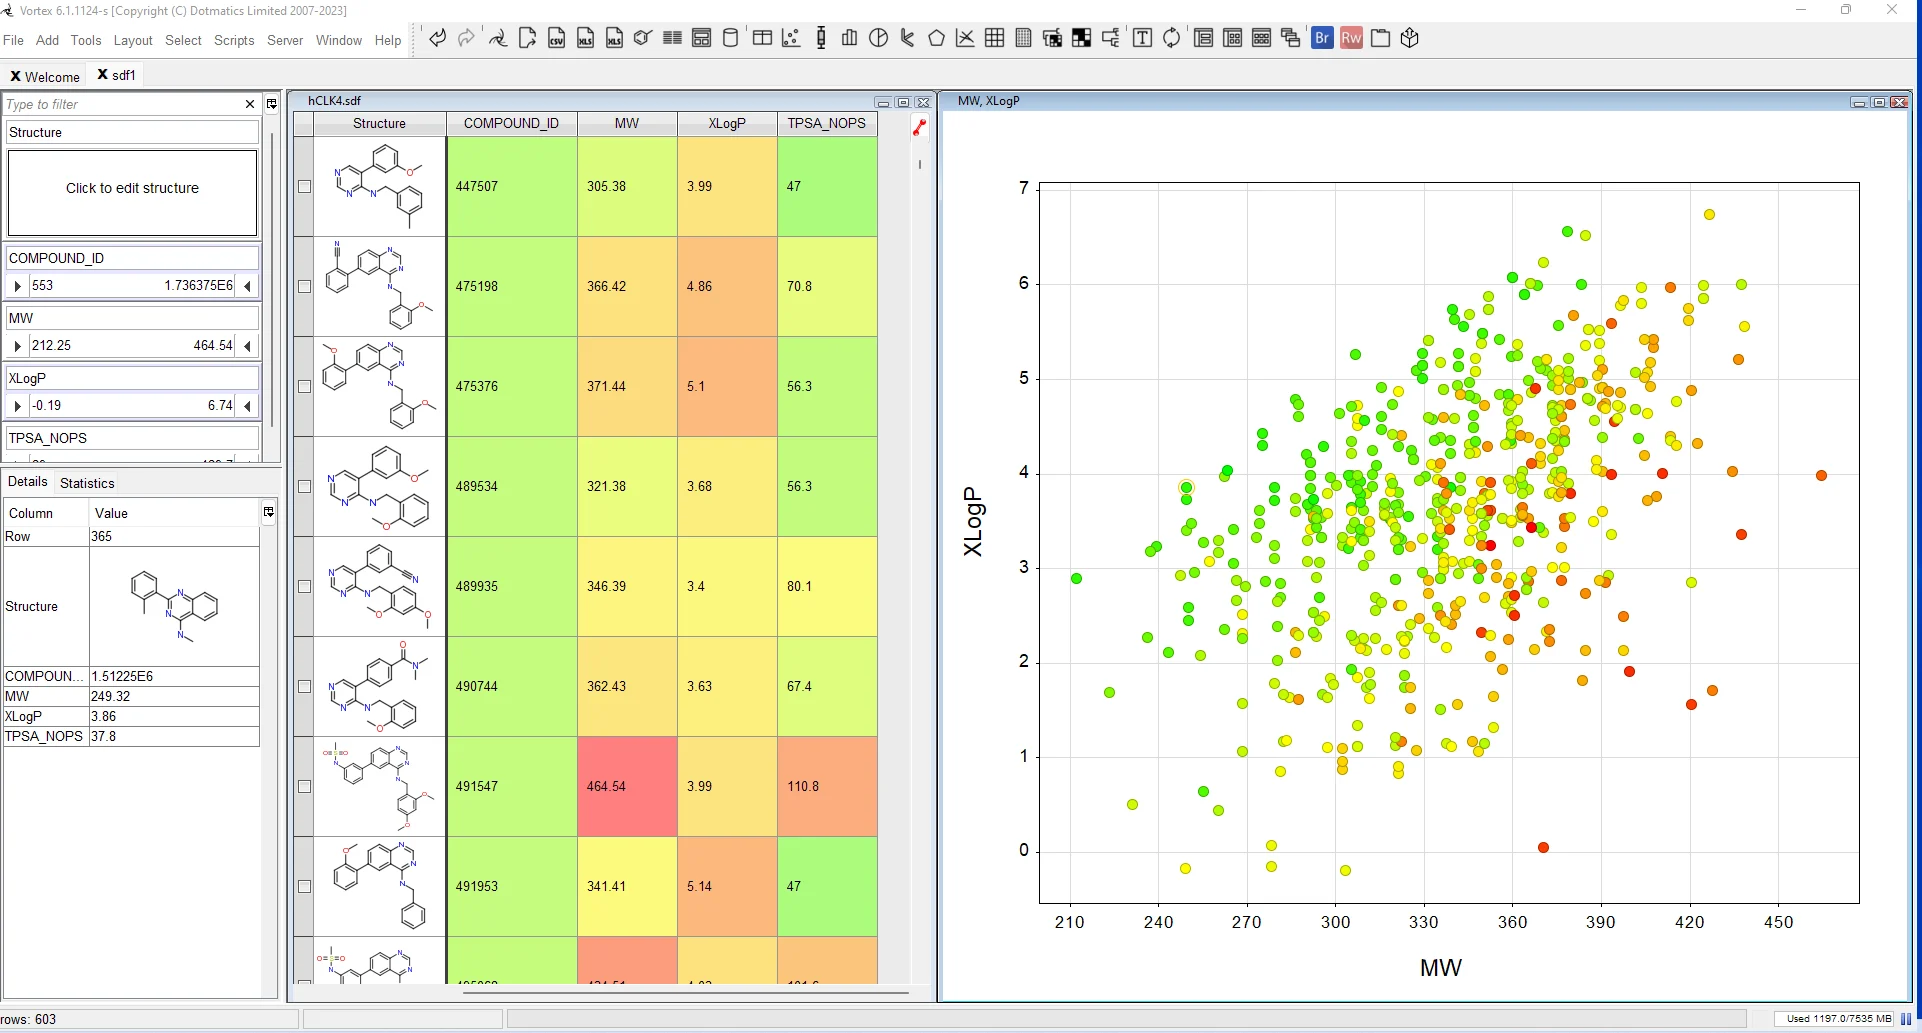Check the row checkbox for compound 491547
This screenshot has height=1033, width=1922.
point(304,787)
